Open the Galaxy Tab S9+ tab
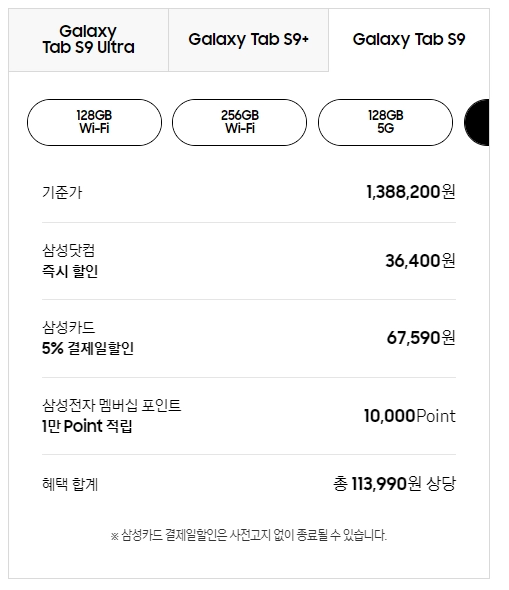This screenshot has height=590, width=509. click(248, 40)
